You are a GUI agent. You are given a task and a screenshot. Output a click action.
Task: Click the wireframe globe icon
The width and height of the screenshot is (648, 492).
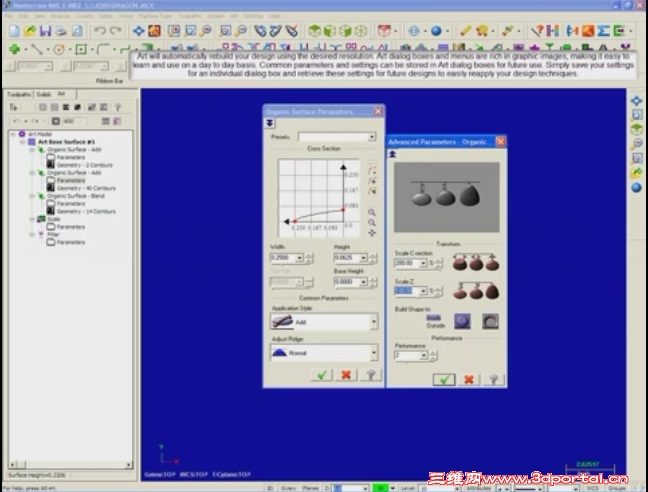pyautogui.click(x=414, y=31)
